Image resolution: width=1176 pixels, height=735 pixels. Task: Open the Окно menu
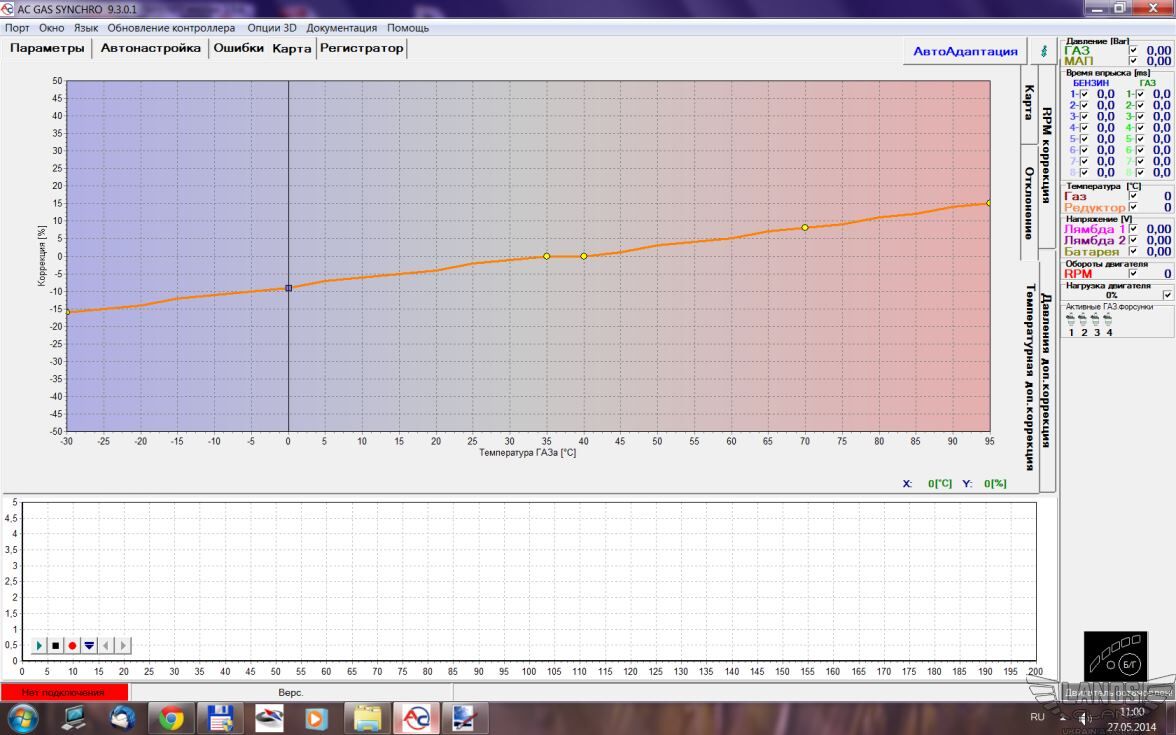[51, 28]
